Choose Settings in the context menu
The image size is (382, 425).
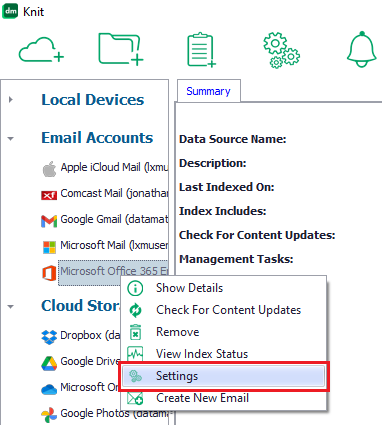point(223,376)
